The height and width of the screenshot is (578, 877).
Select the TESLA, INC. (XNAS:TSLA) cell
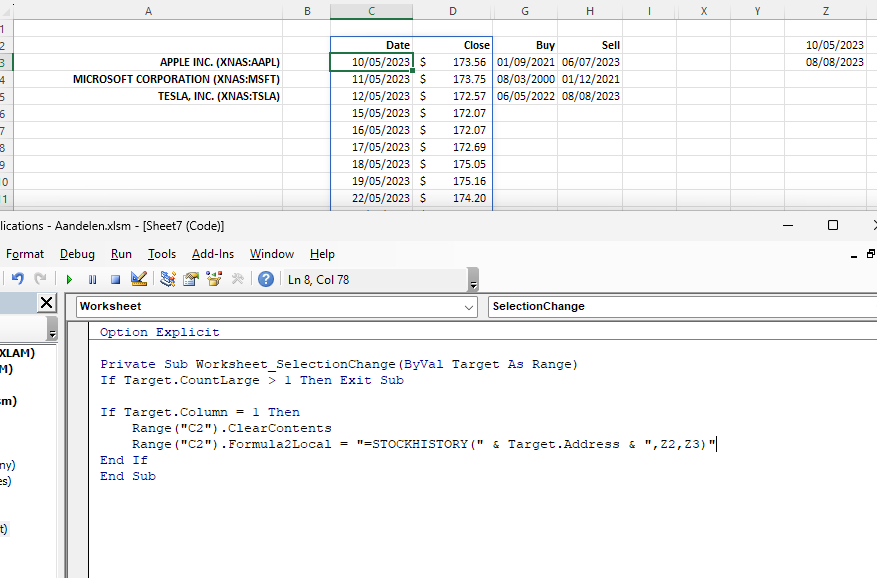tap(148, 96)
